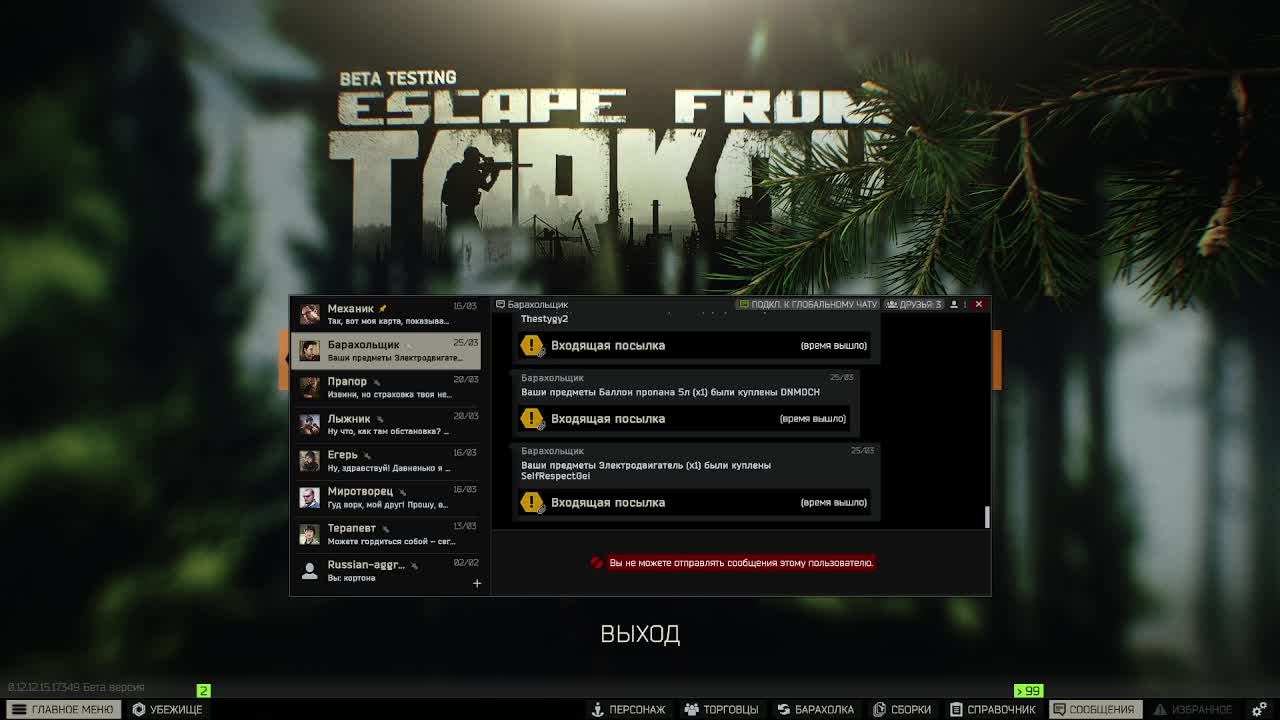Click the chat bubble icon next to Барахольщик title

point(501,304)
